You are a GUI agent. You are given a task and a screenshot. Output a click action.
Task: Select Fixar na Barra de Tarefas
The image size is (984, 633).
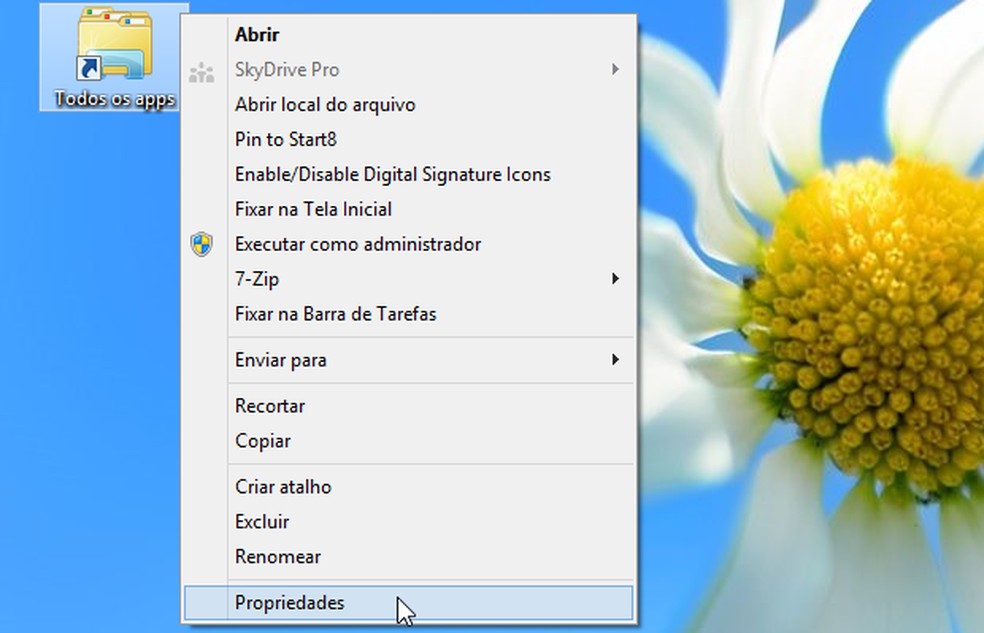(409, 314)
